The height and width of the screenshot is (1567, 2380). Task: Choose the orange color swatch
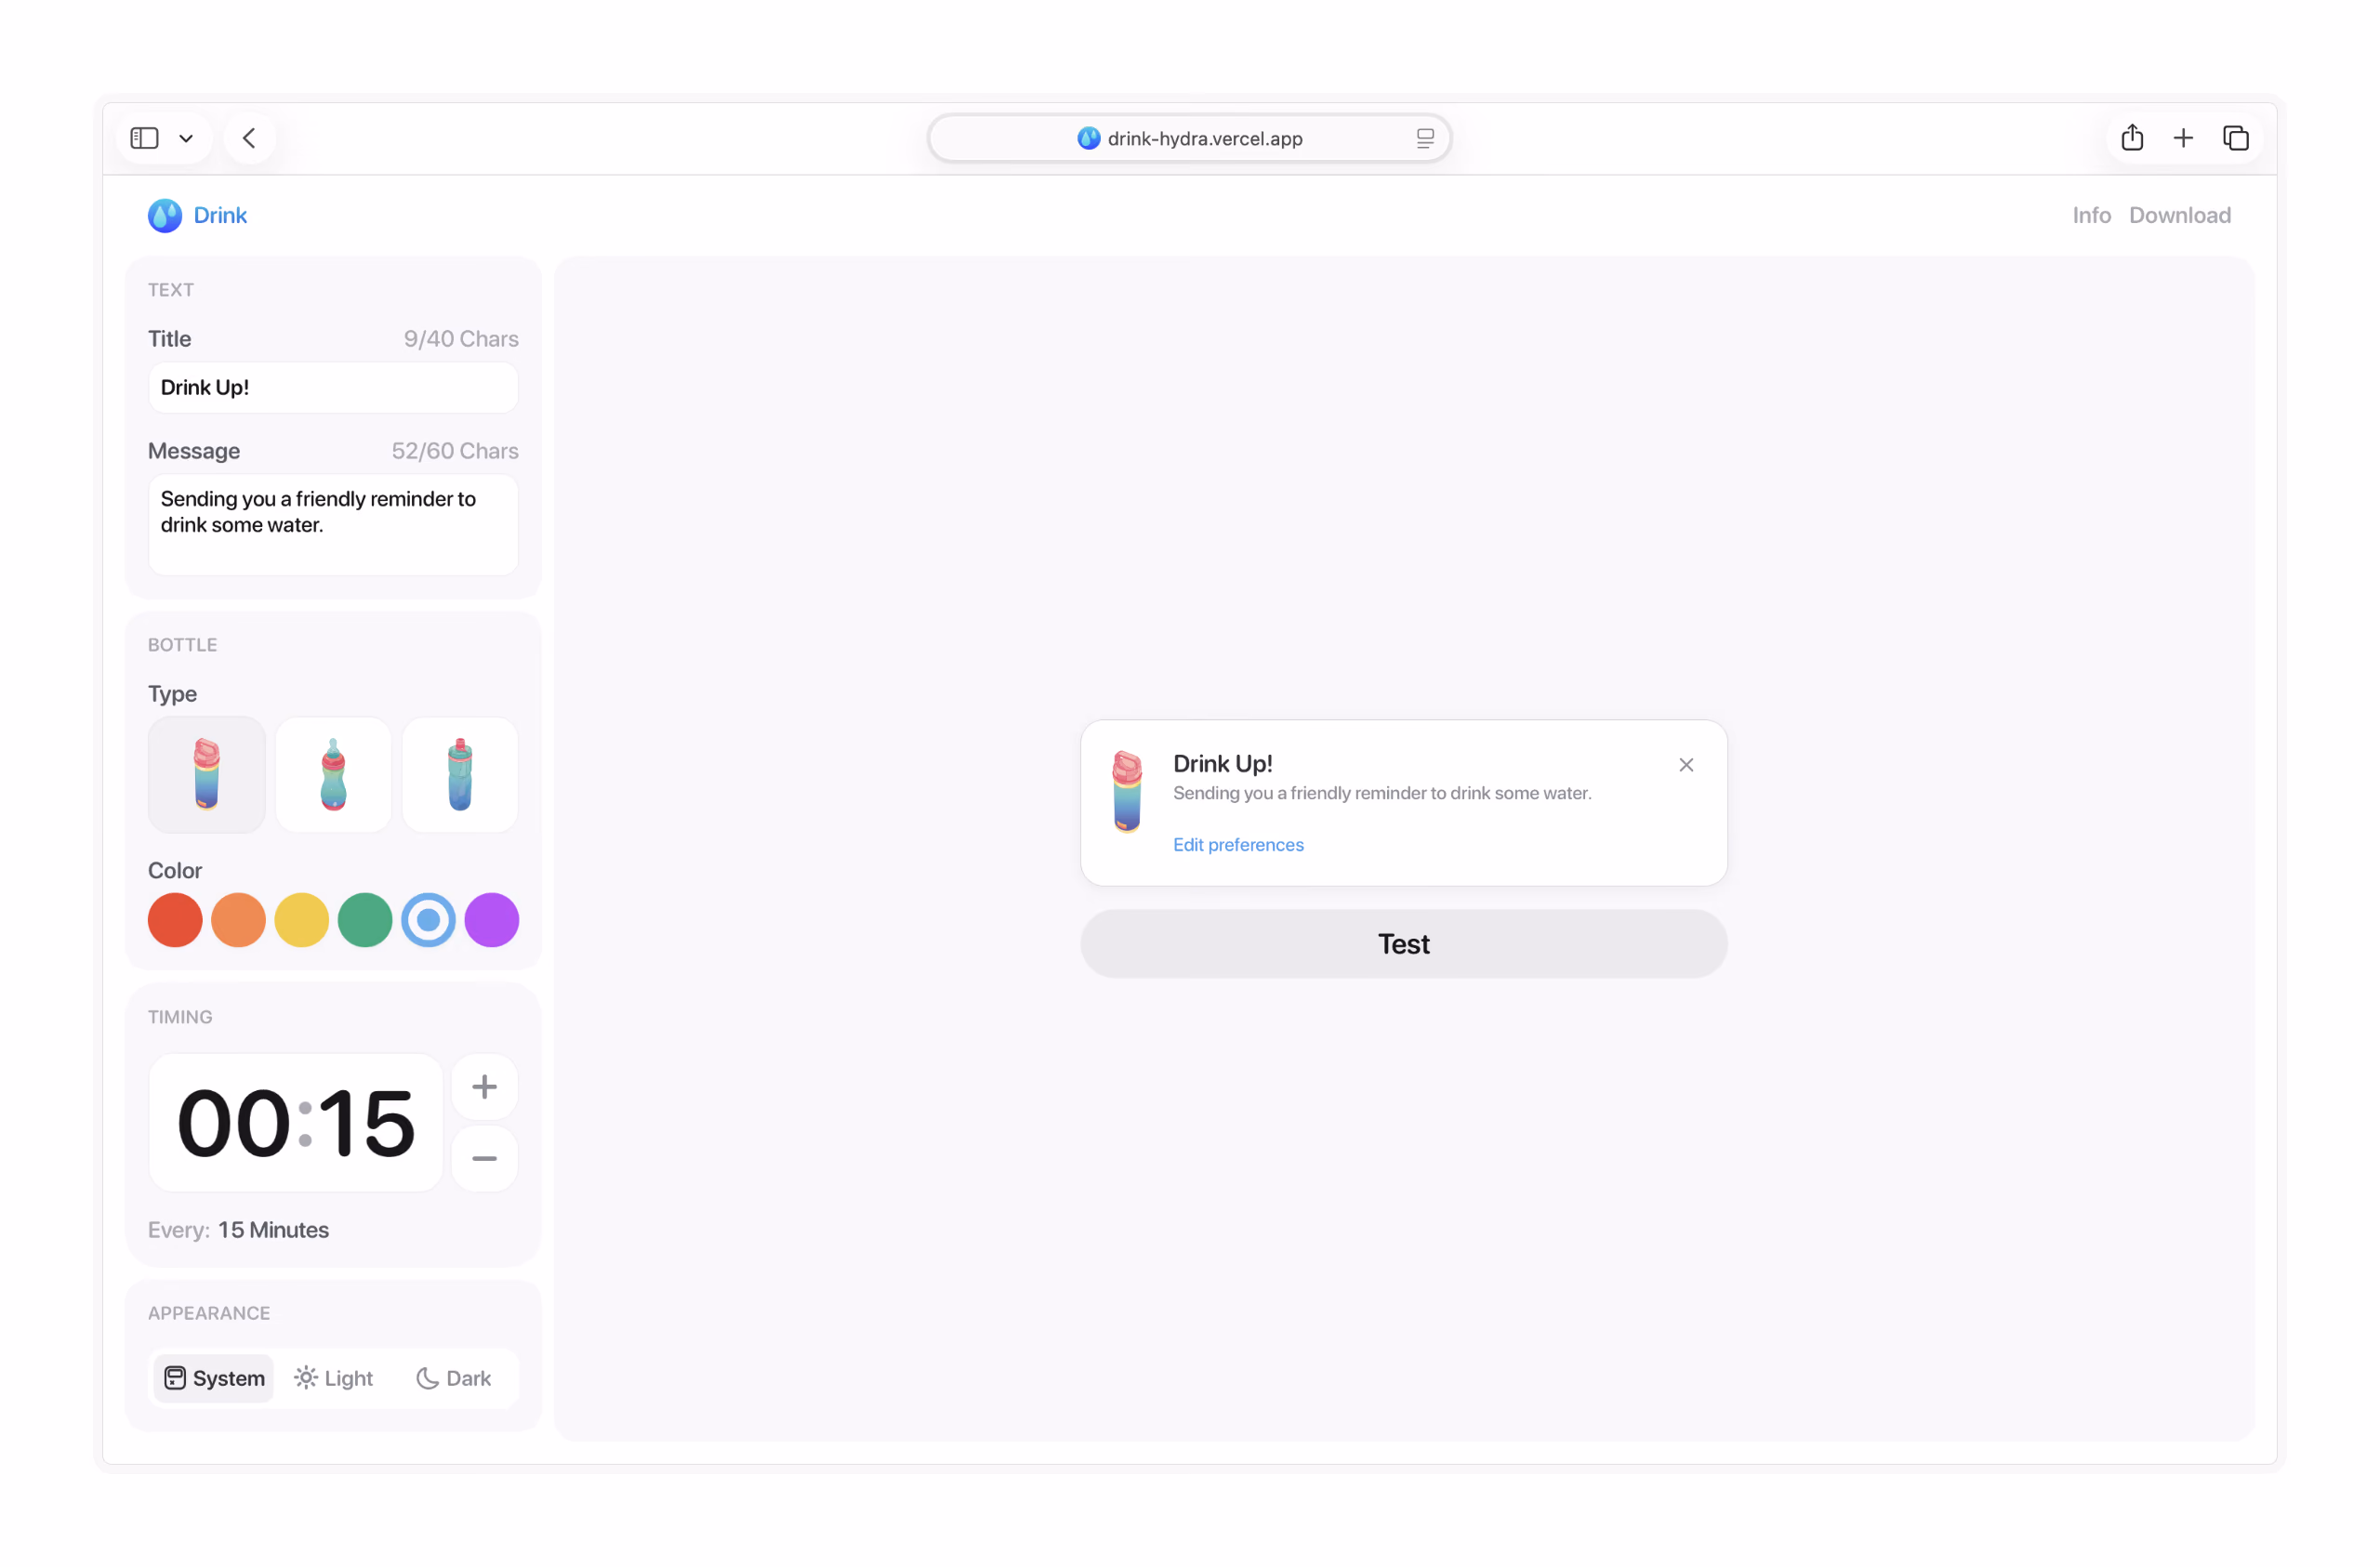[238, 919]
